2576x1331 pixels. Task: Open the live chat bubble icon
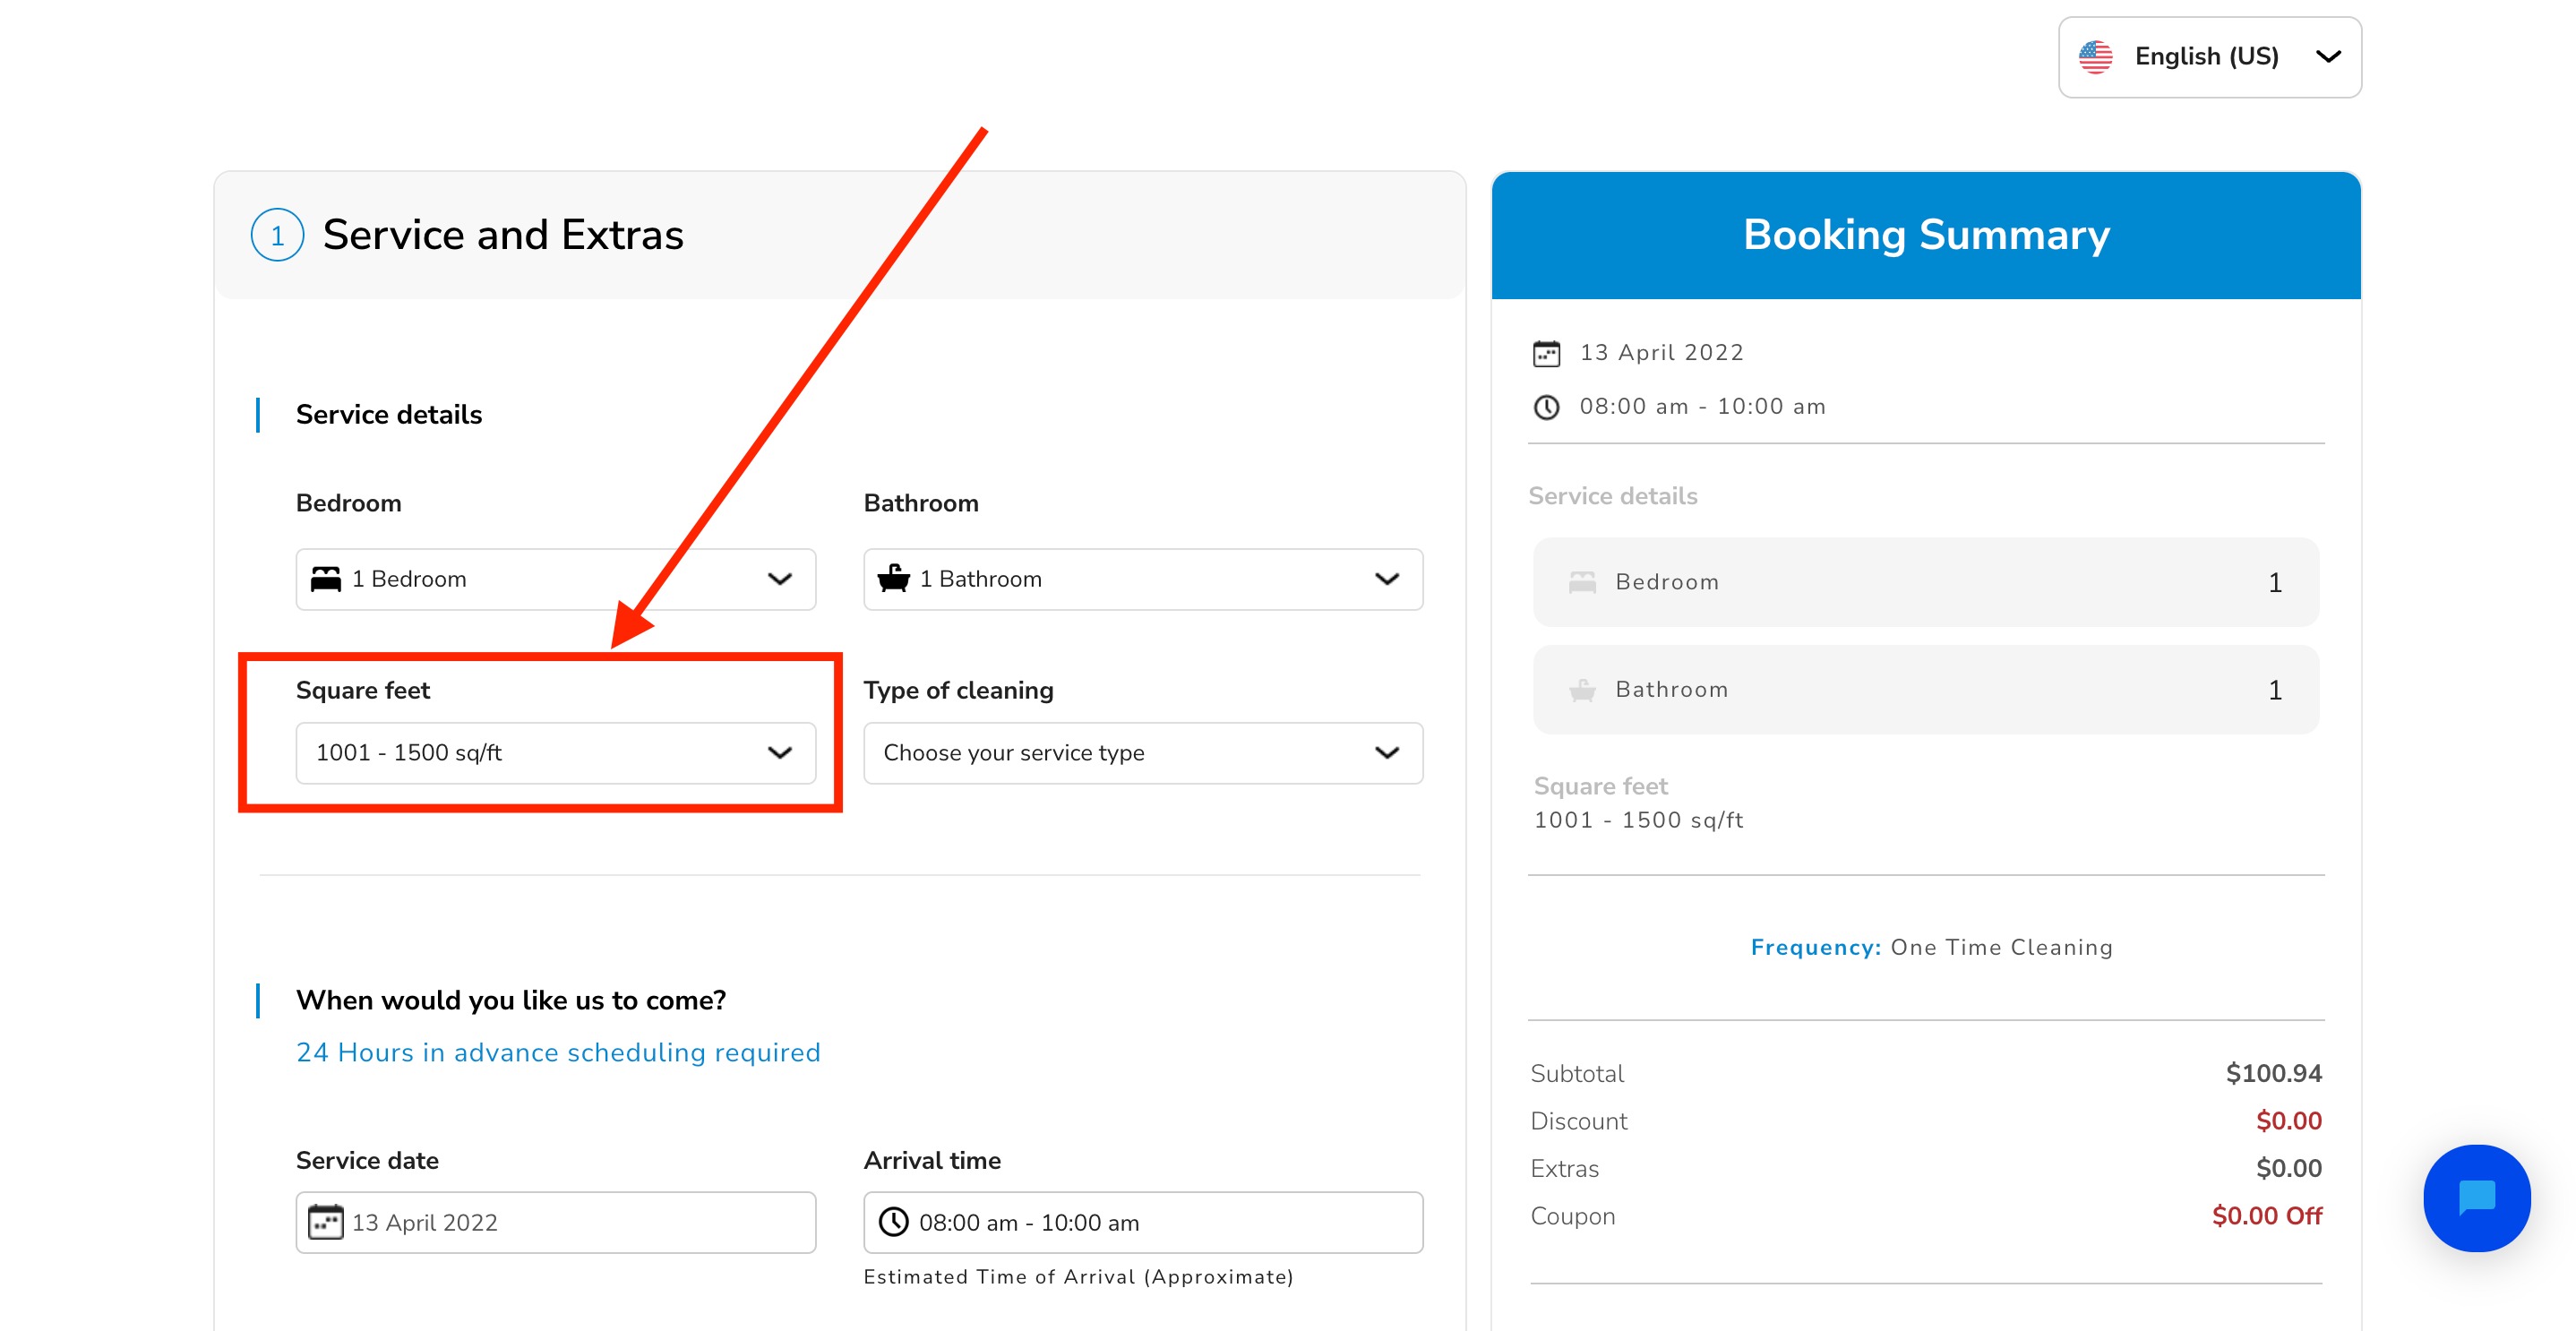point(2476,1197)
